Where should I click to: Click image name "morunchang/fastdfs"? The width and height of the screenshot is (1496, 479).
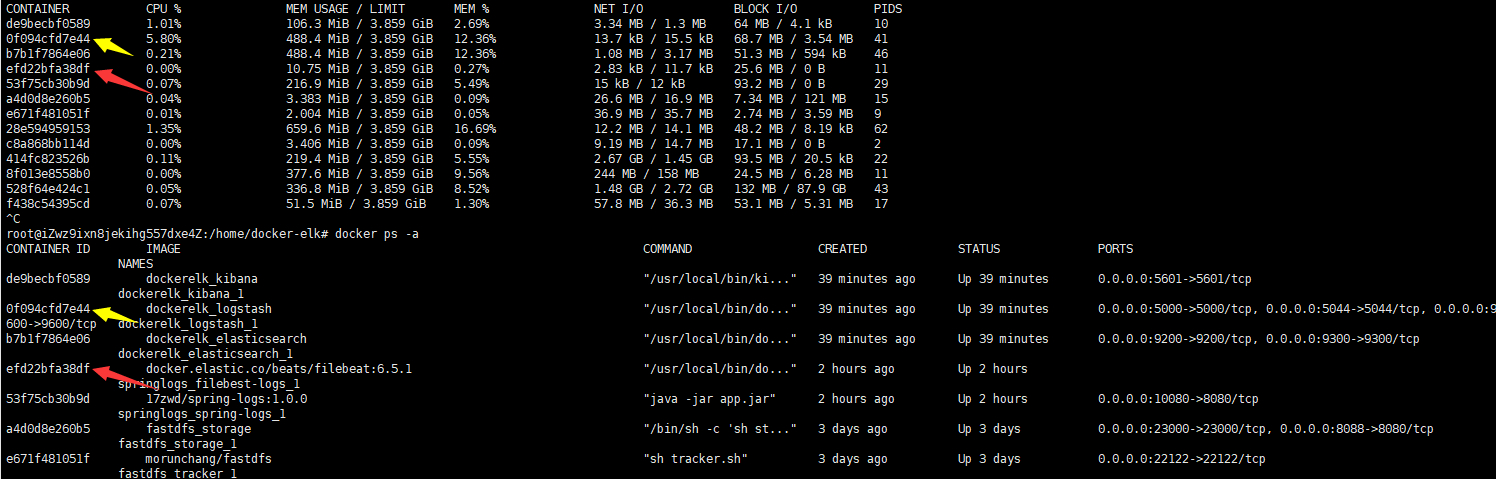pos(209,458)
